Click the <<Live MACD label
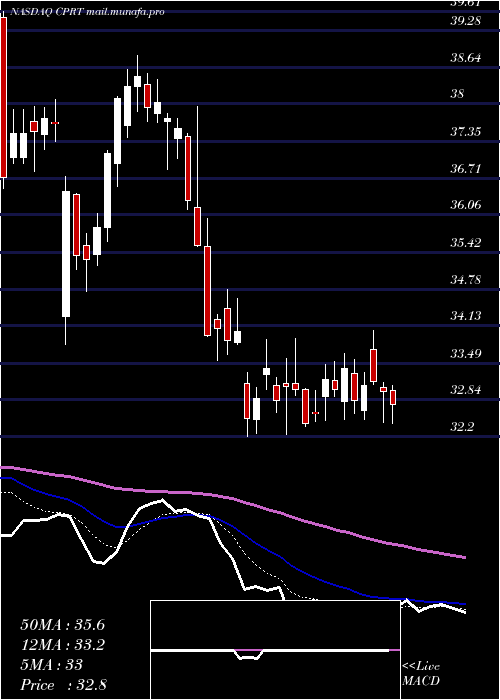The width and height of the screenshot is (500, 700). [421, 674]
